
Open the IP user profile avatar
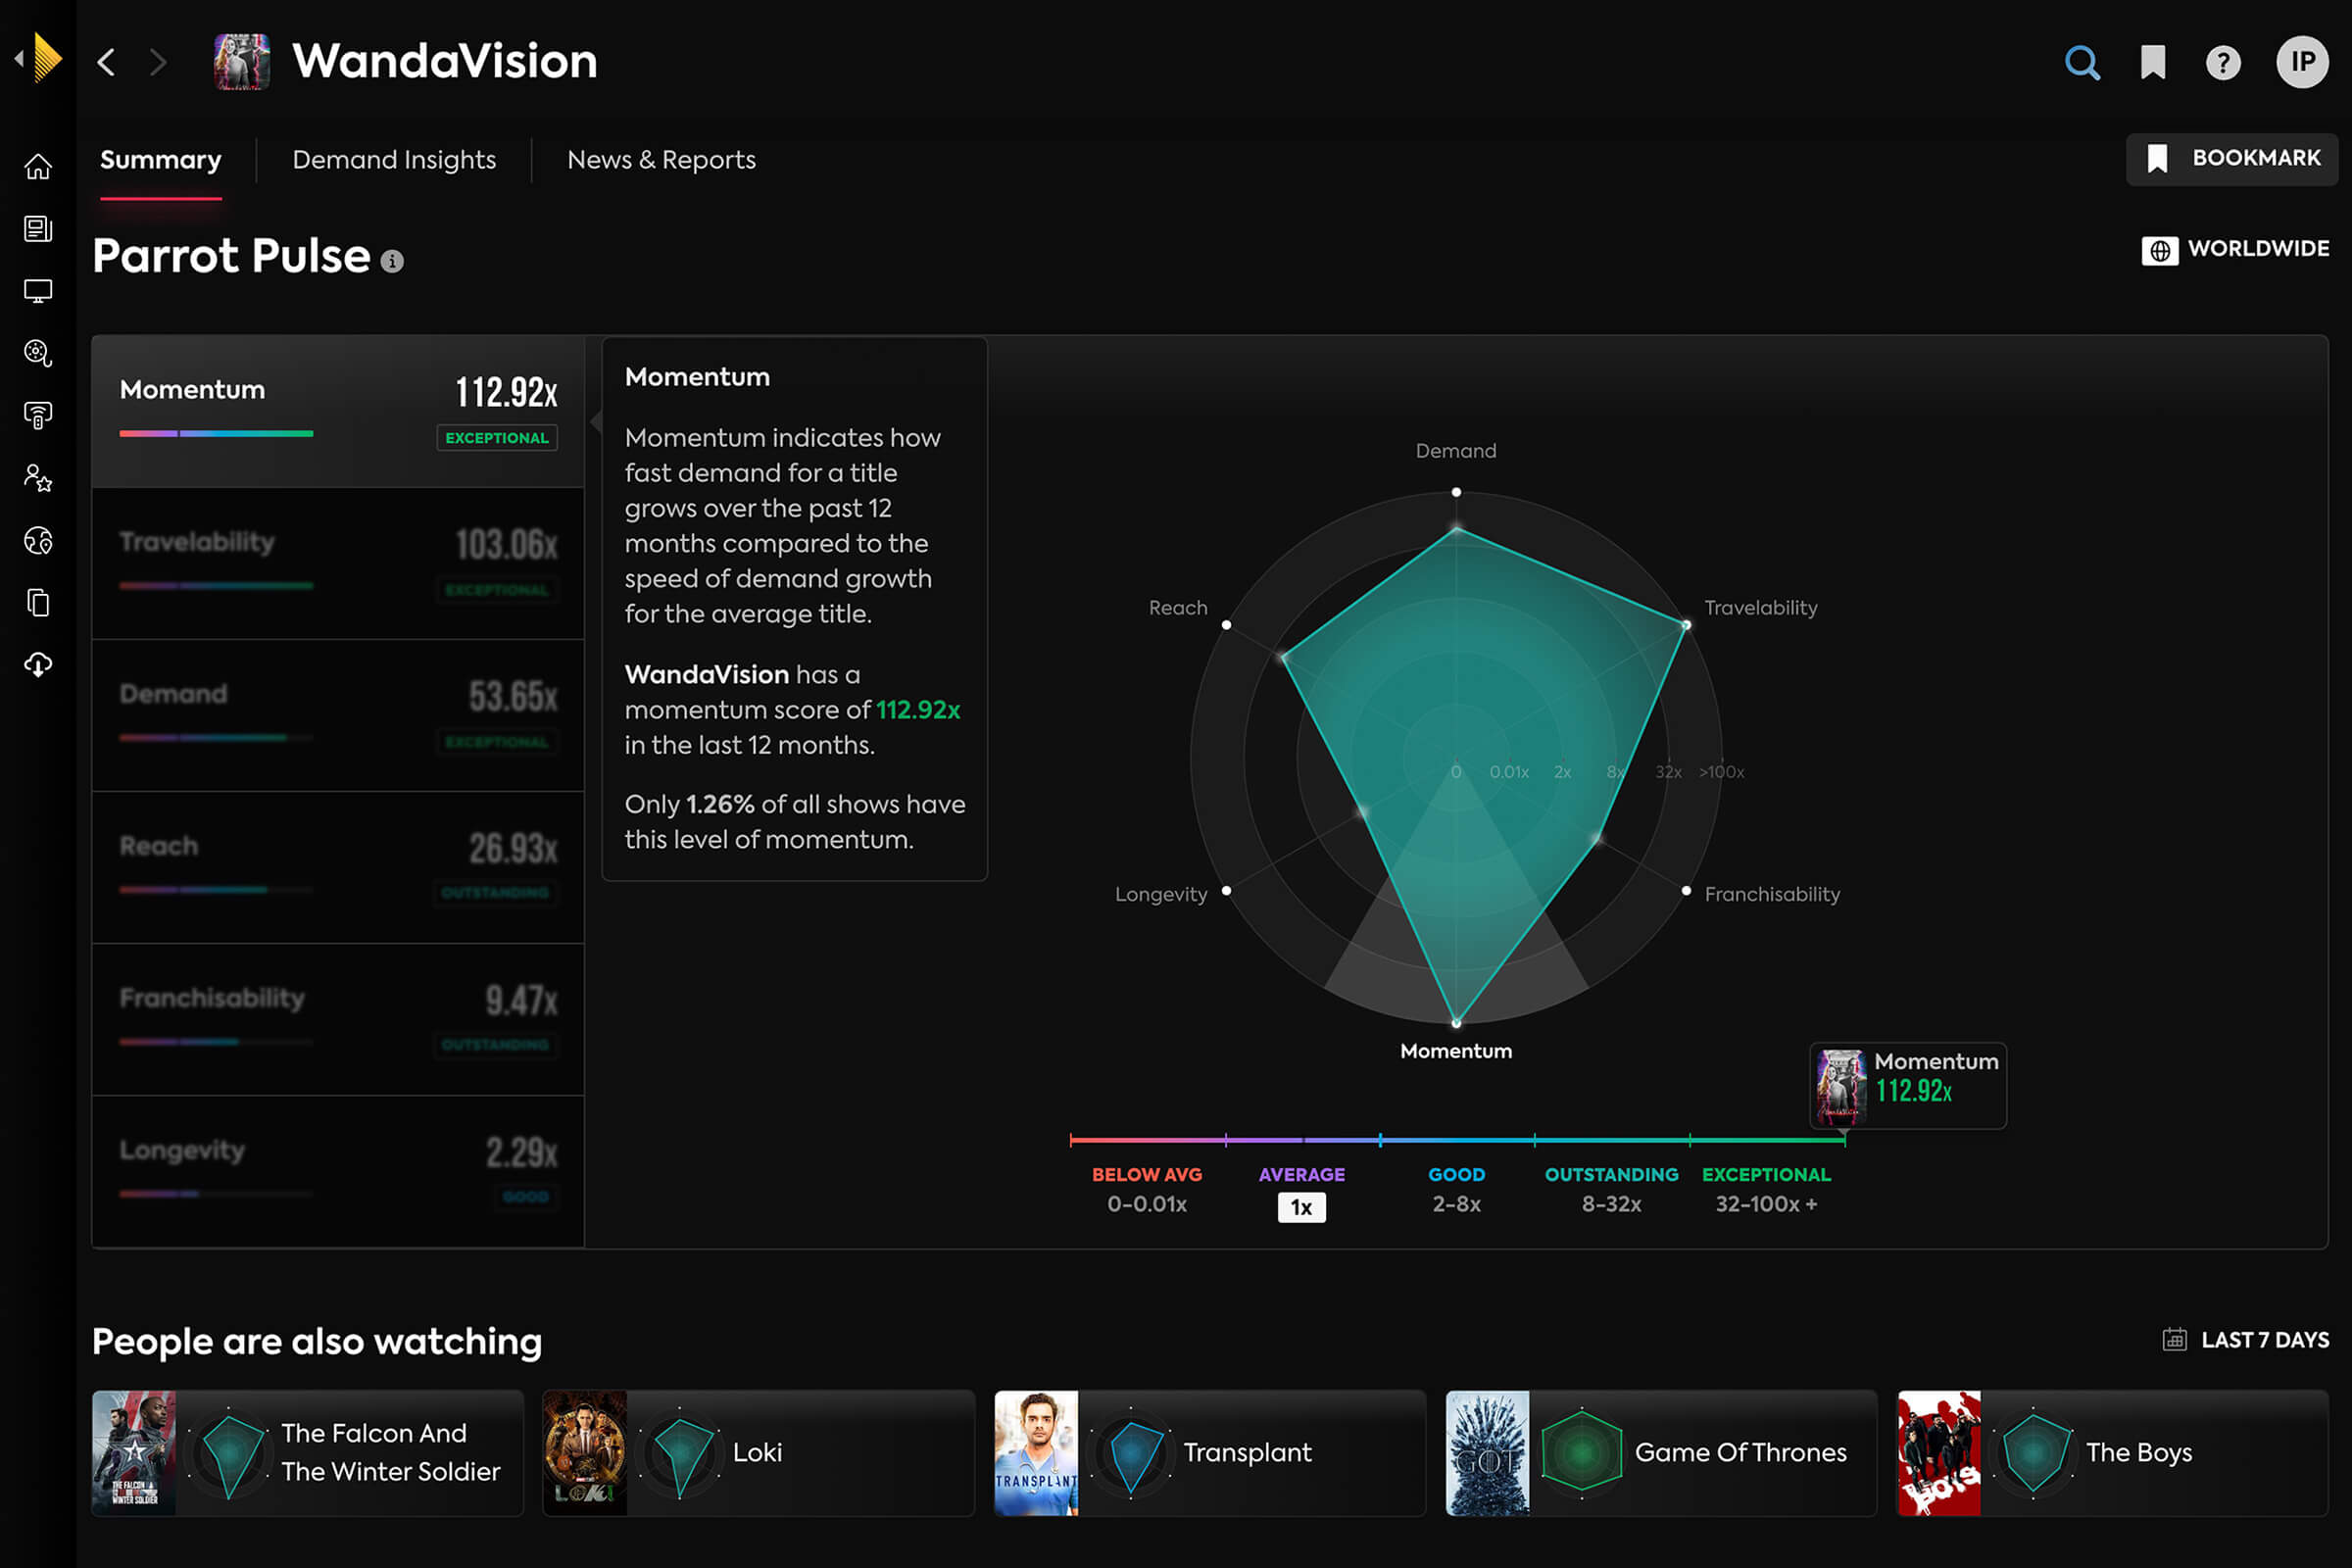pyautogui.click(x=2302, y=62)
